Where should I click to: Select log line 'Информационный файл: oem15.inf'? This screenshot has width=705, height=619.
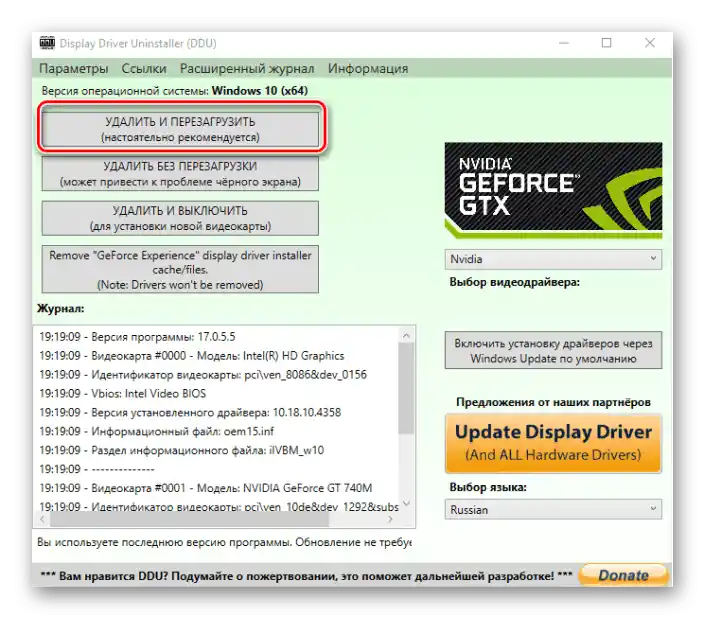(x=156, y=431)
